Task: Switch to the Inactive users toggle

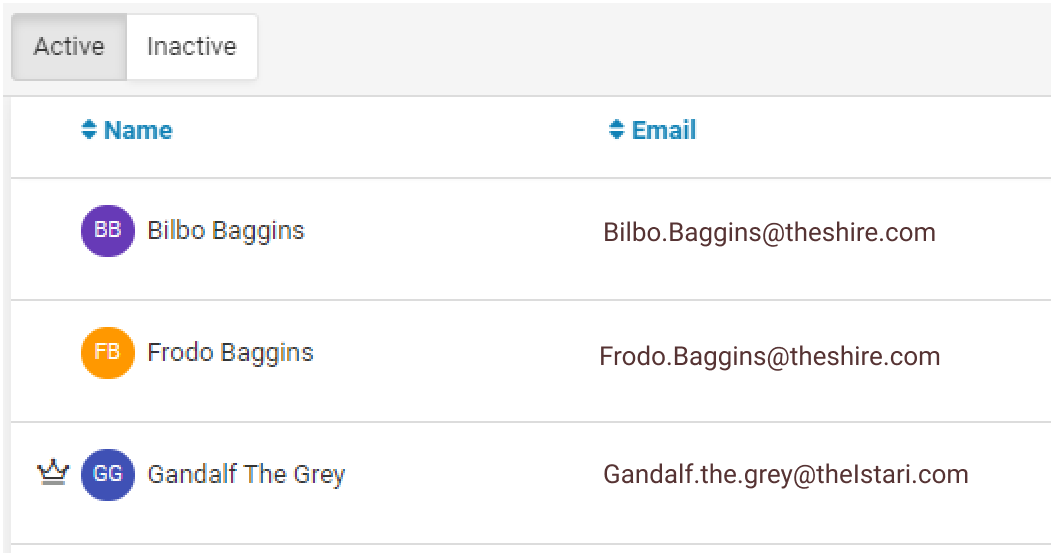Action: point(192,47)
